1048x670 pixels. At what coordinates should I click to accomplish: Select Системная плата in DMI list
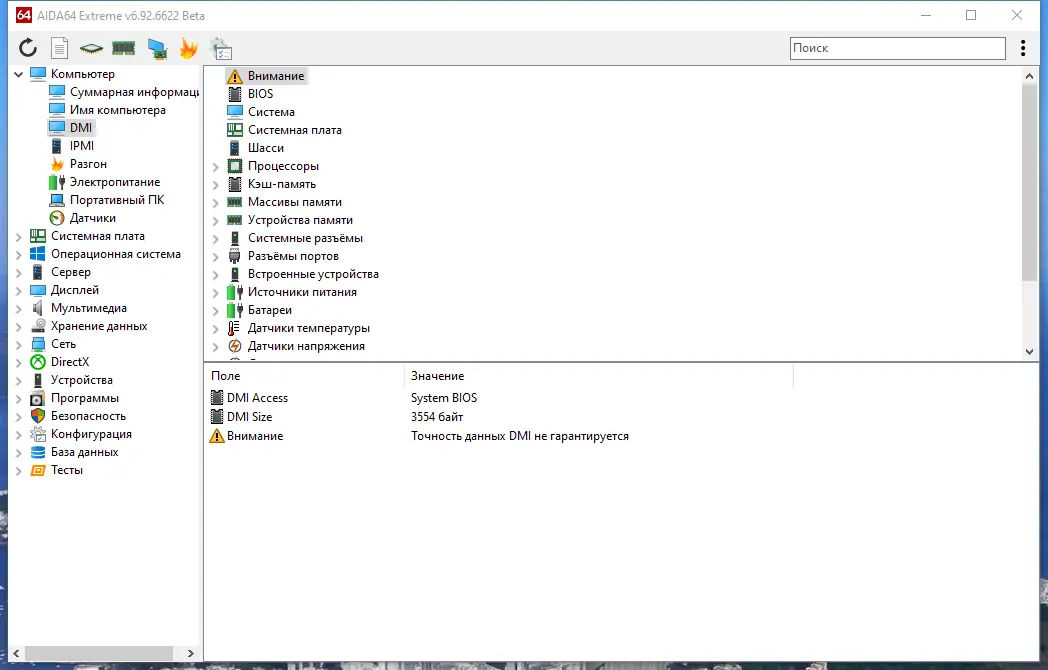[294, 130]
